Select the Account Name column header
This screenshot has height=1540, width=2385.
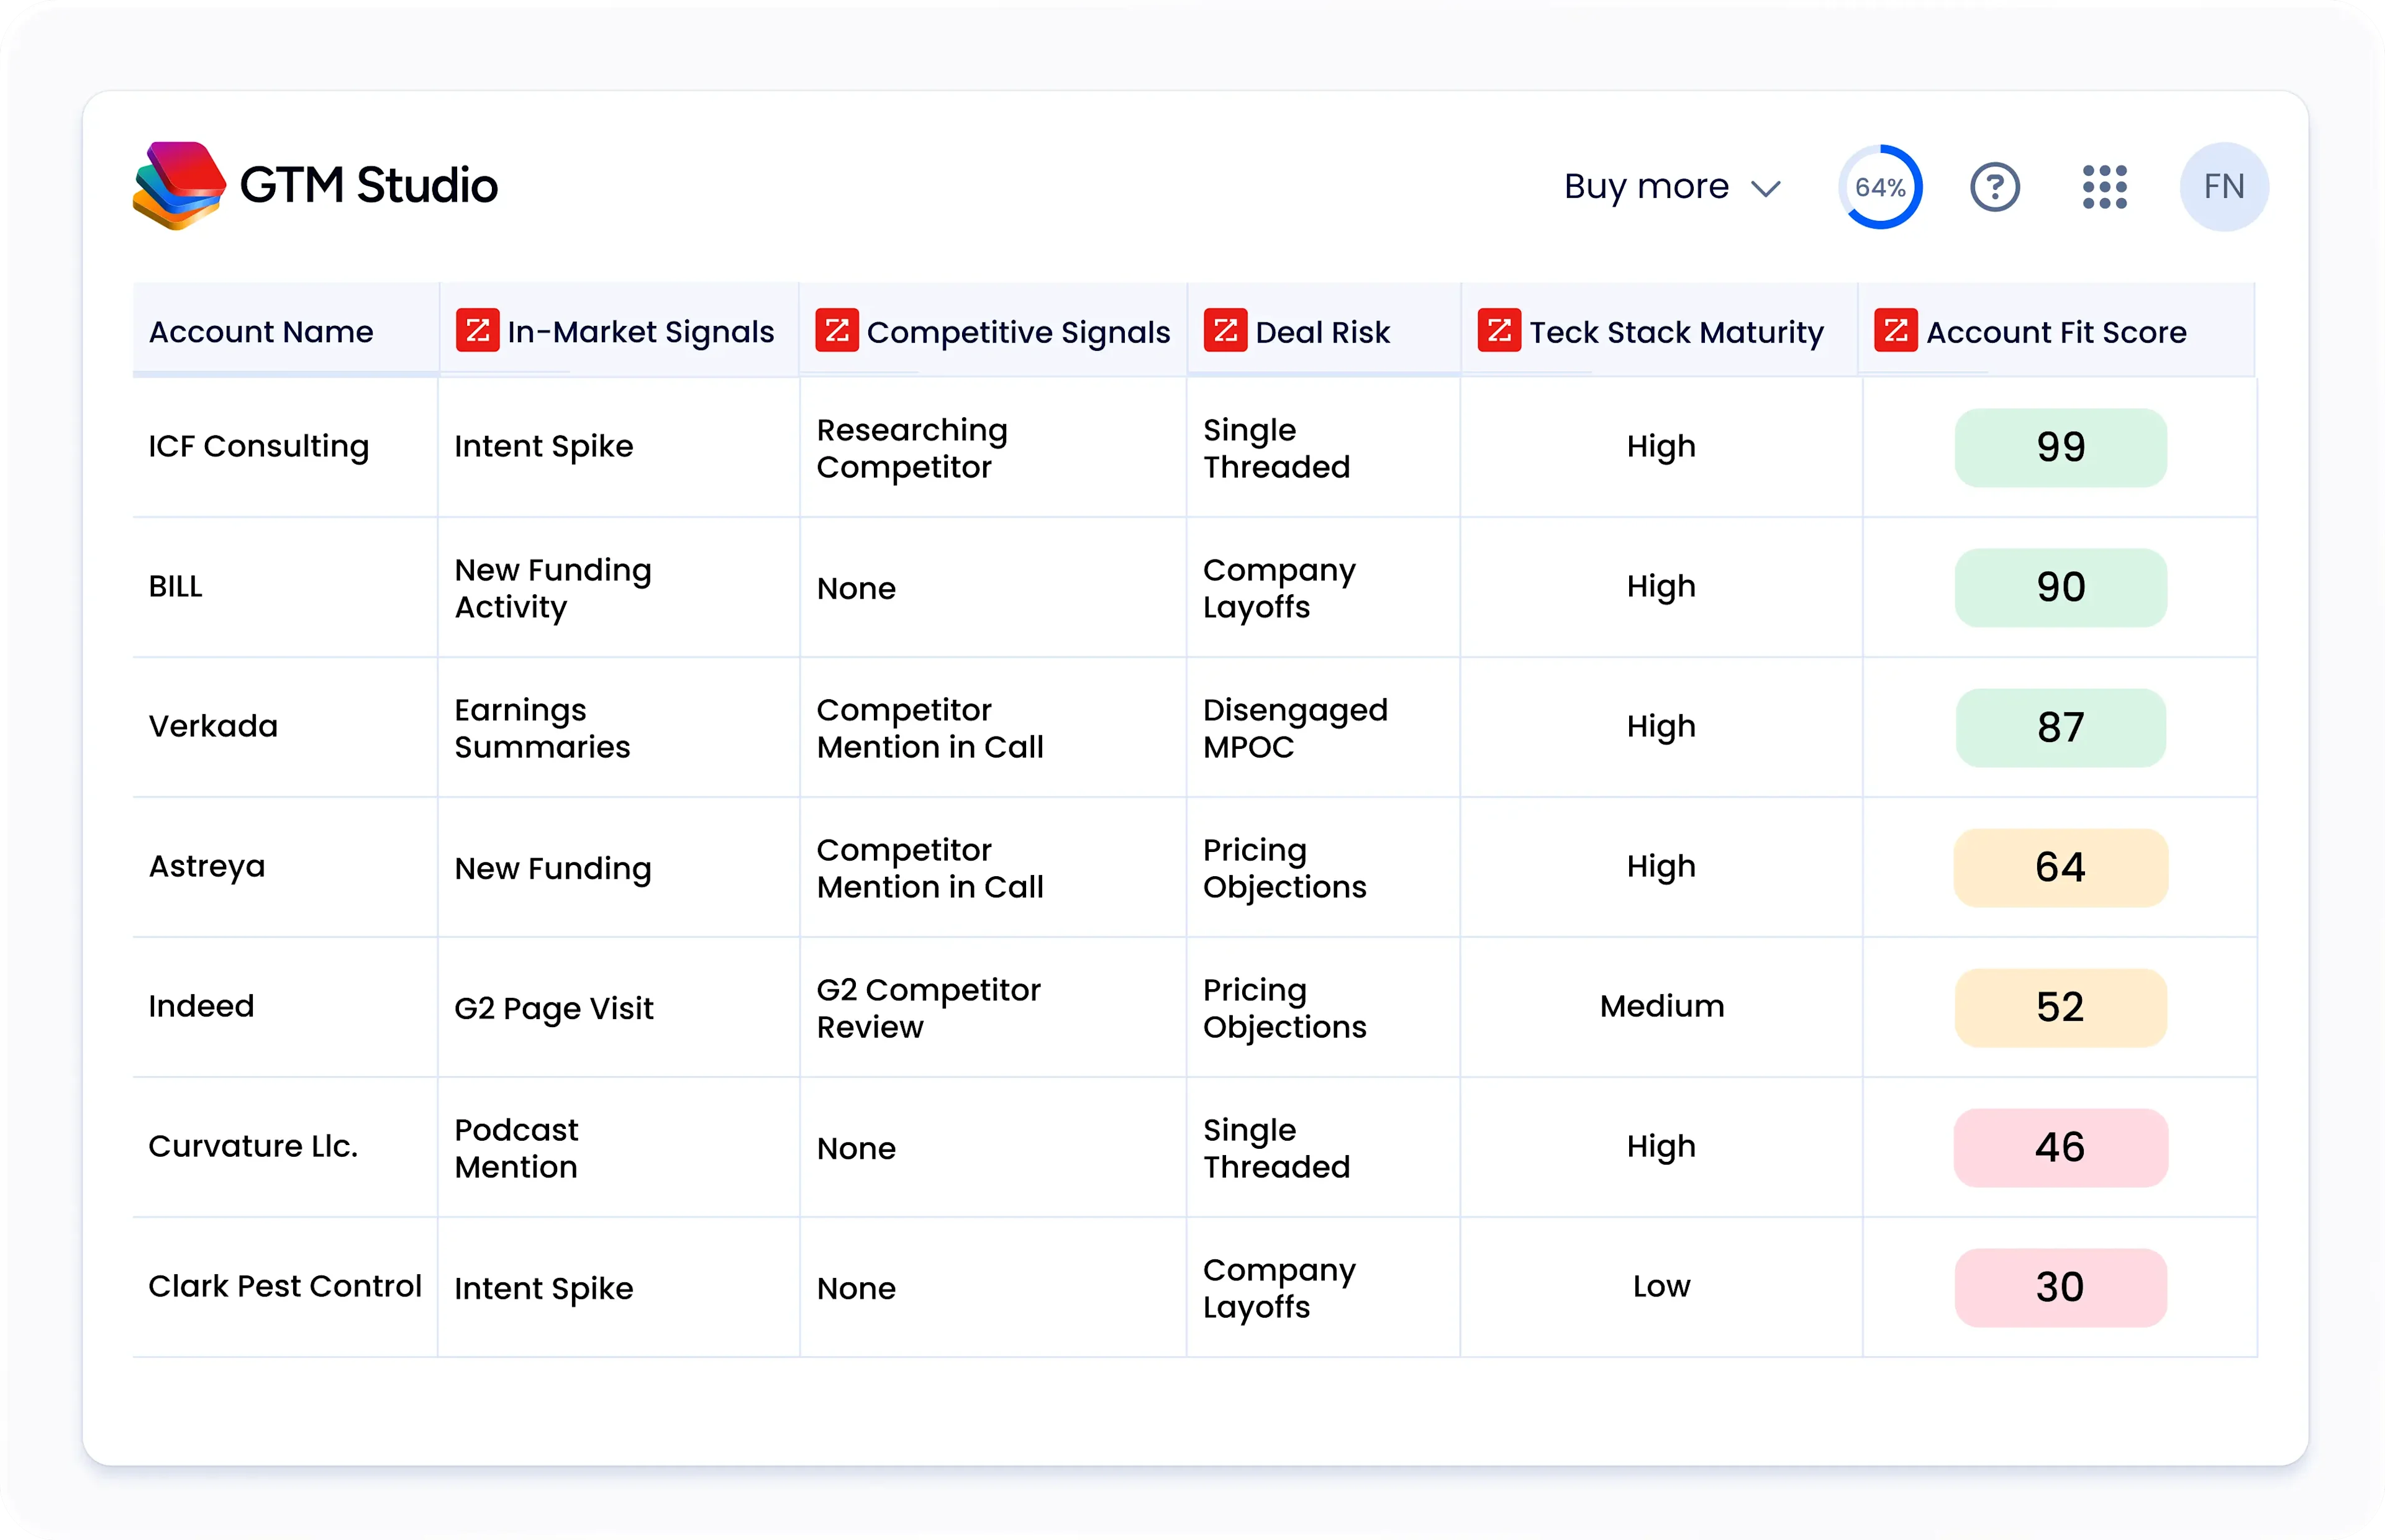click(x=286, y=331)
